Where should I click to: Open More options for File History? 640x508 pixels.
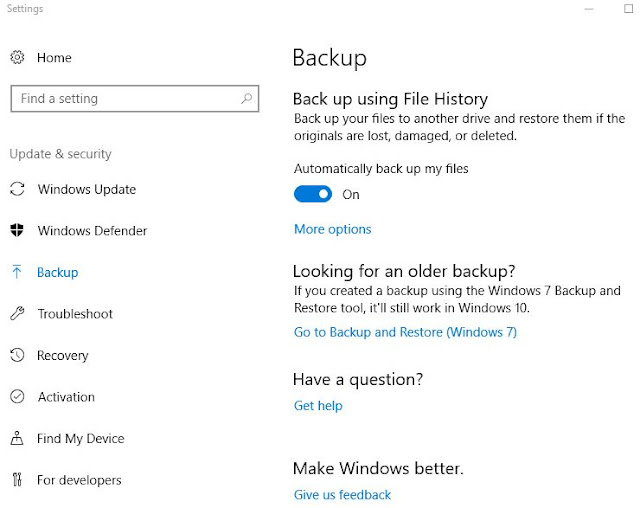333,229
